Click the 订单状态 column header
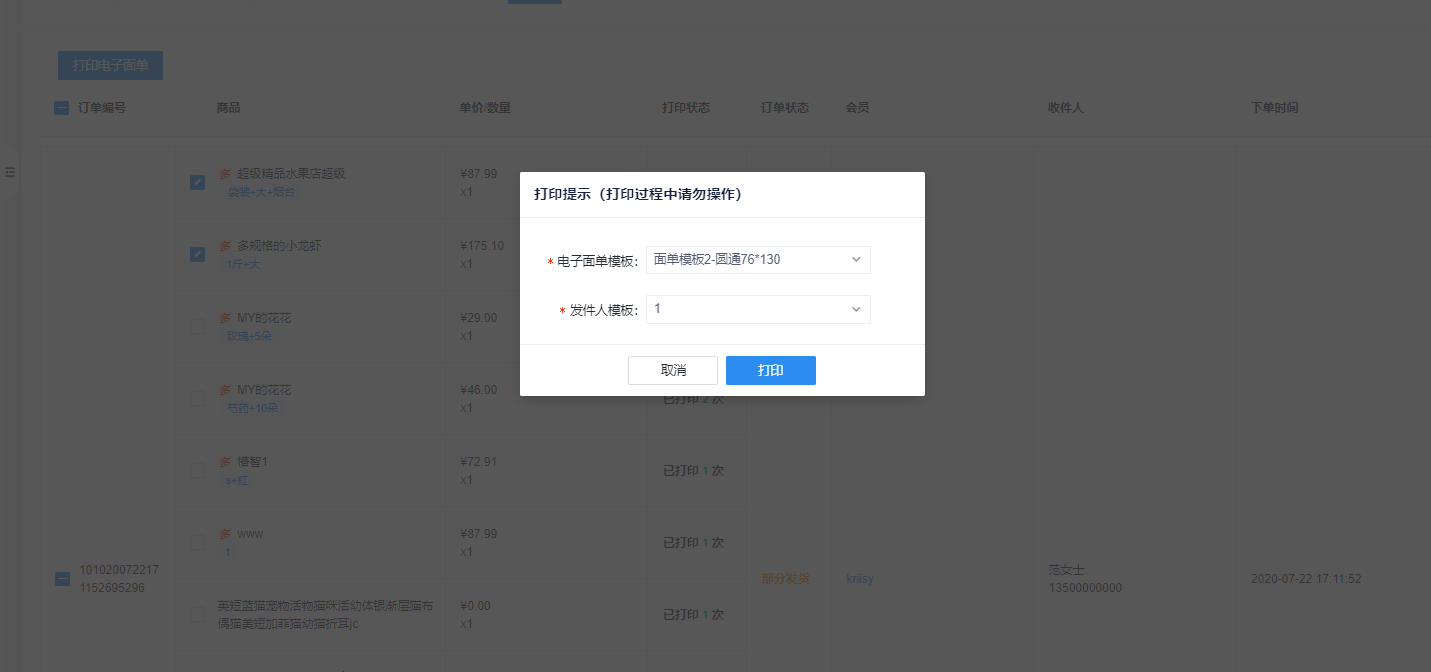 pyautogui.click(x=785, y=108)
